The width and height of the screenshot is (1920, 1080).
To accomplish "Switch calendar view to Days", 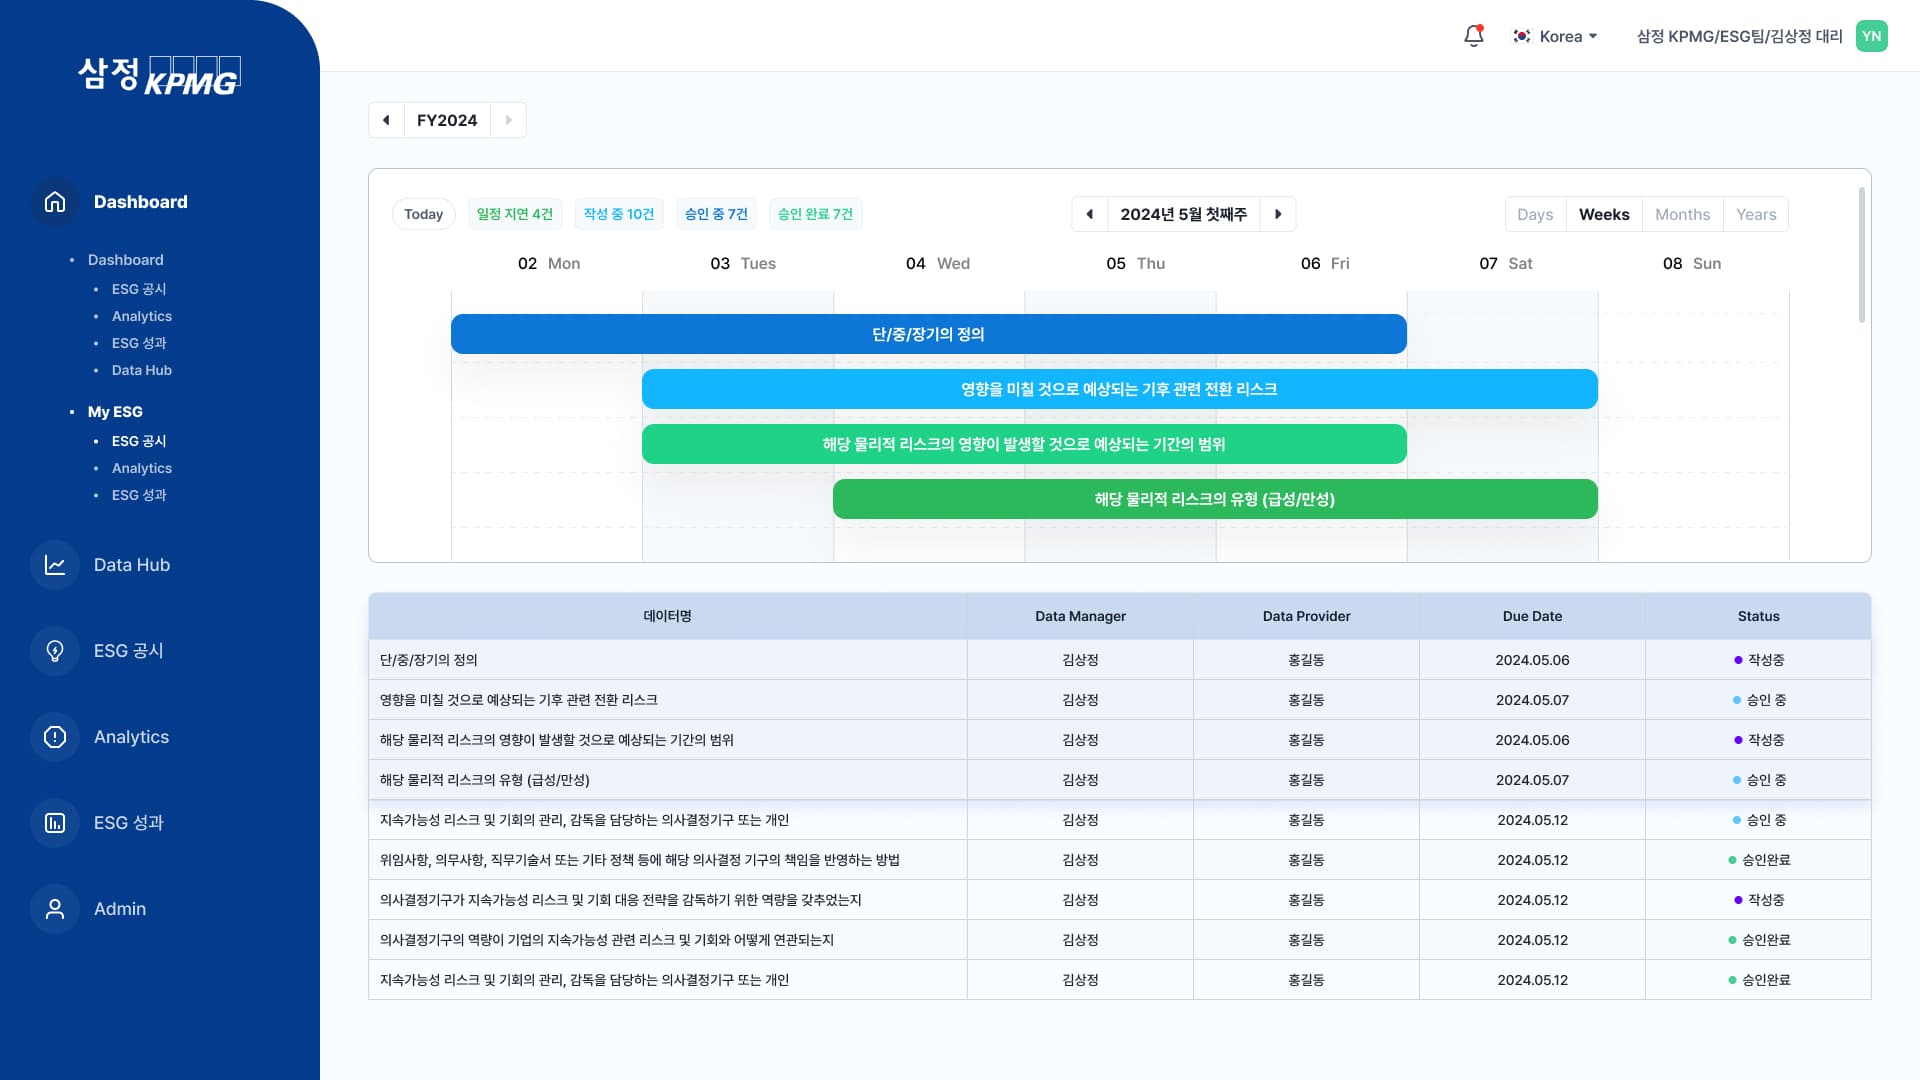I will tap(1535, 214).
